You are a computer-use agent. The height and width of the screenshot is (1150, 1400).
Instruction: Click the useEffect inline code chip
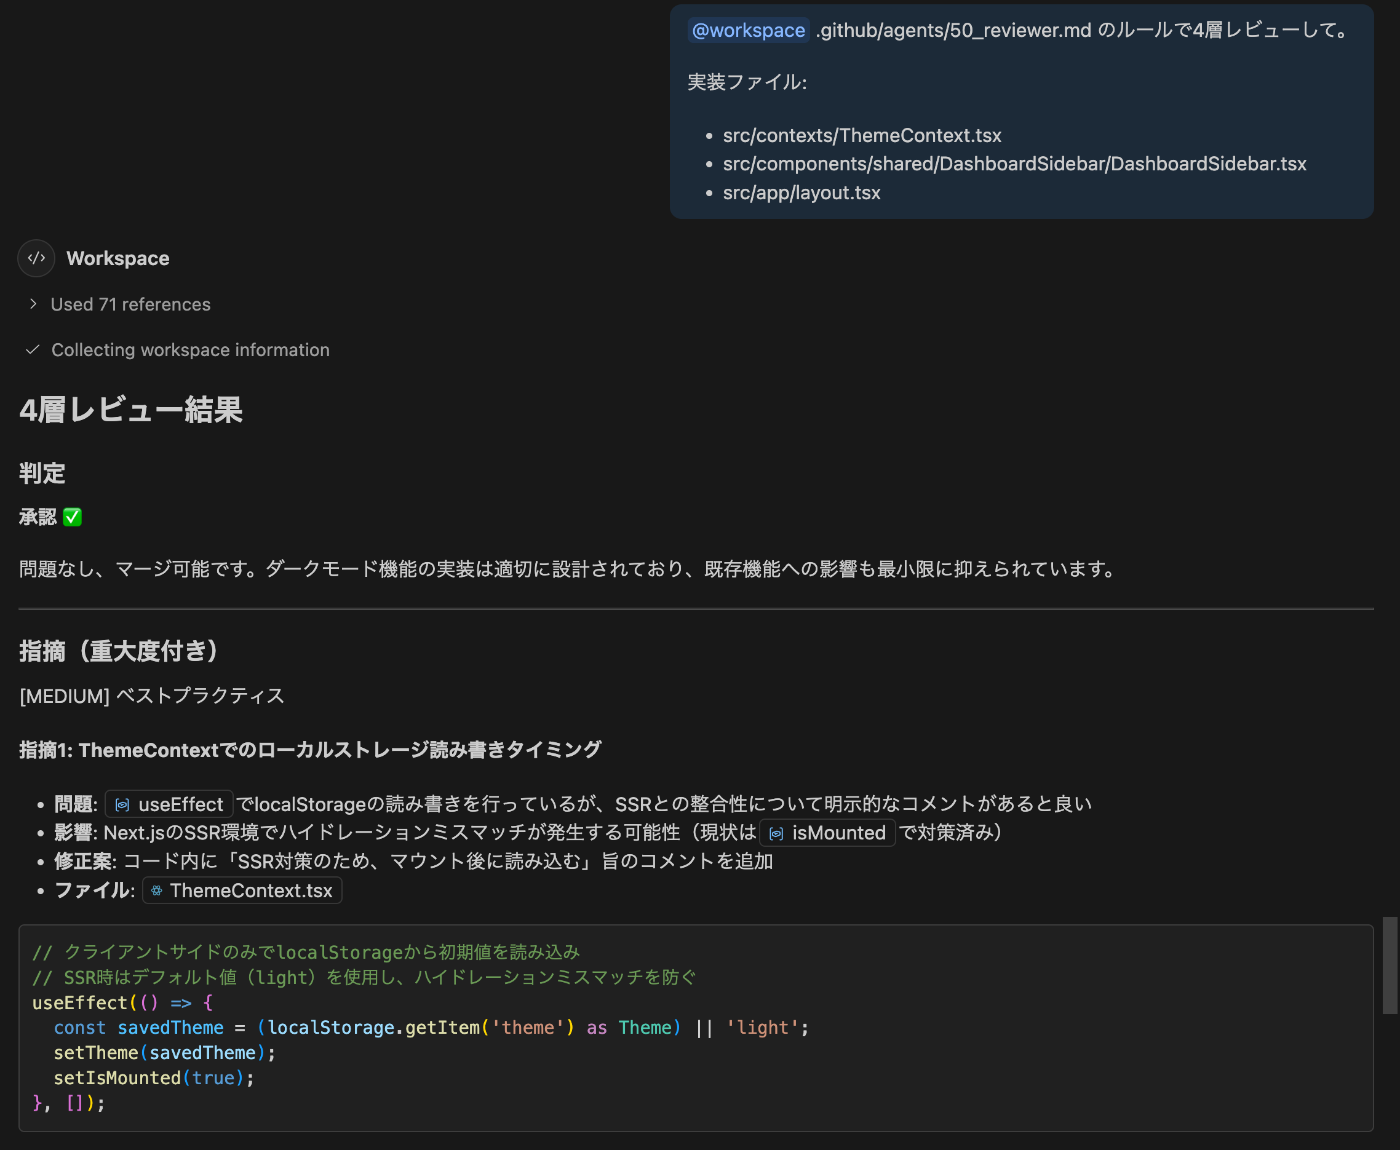click(169, 804)
